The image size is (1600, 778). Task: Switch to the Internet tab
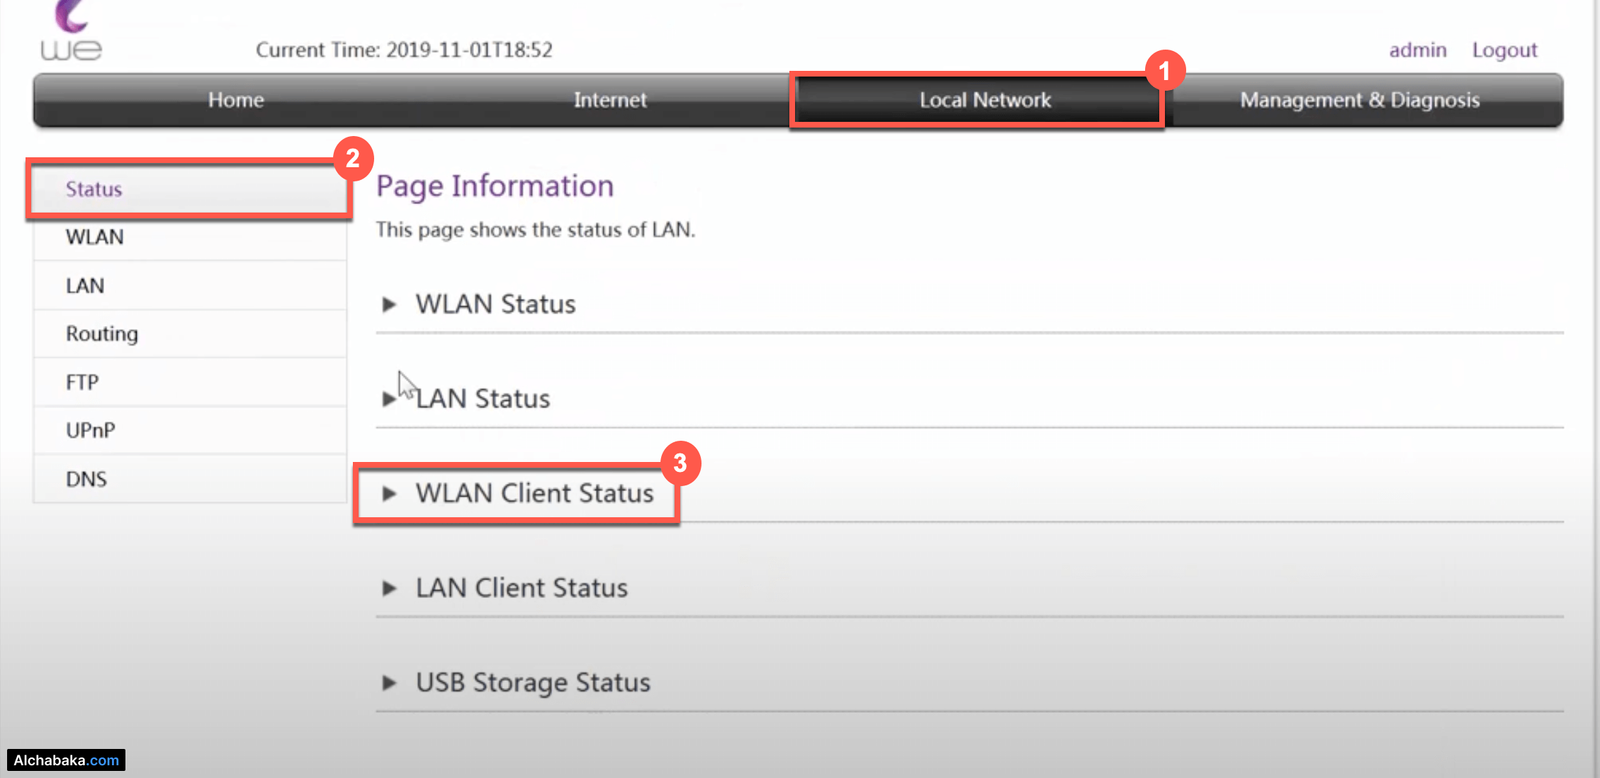click(x=610, y=100)
